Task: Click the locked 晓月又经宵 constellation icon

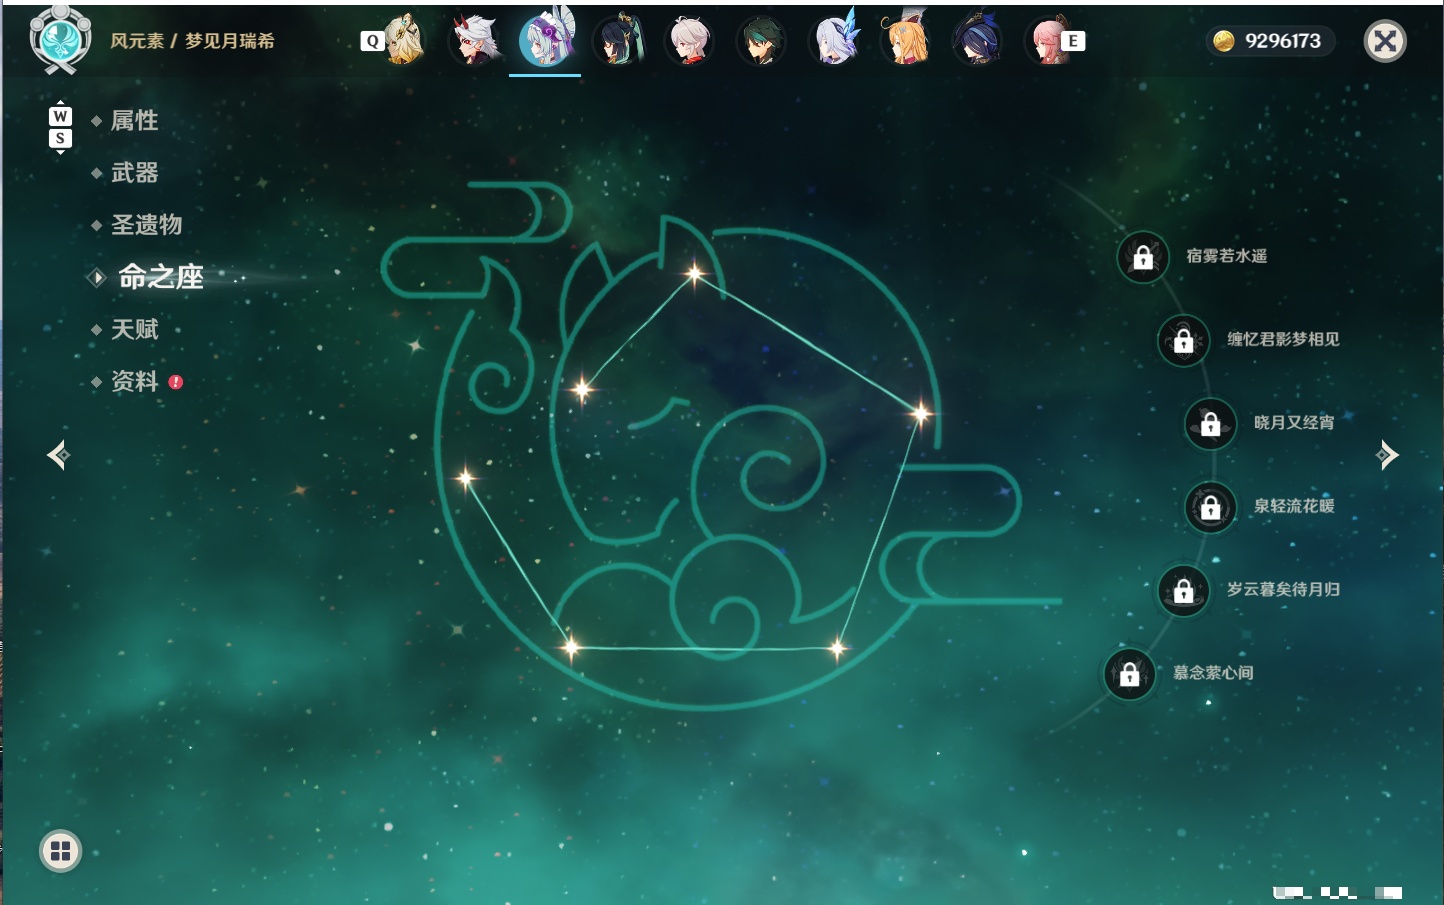Action: tap(1211, 423)
